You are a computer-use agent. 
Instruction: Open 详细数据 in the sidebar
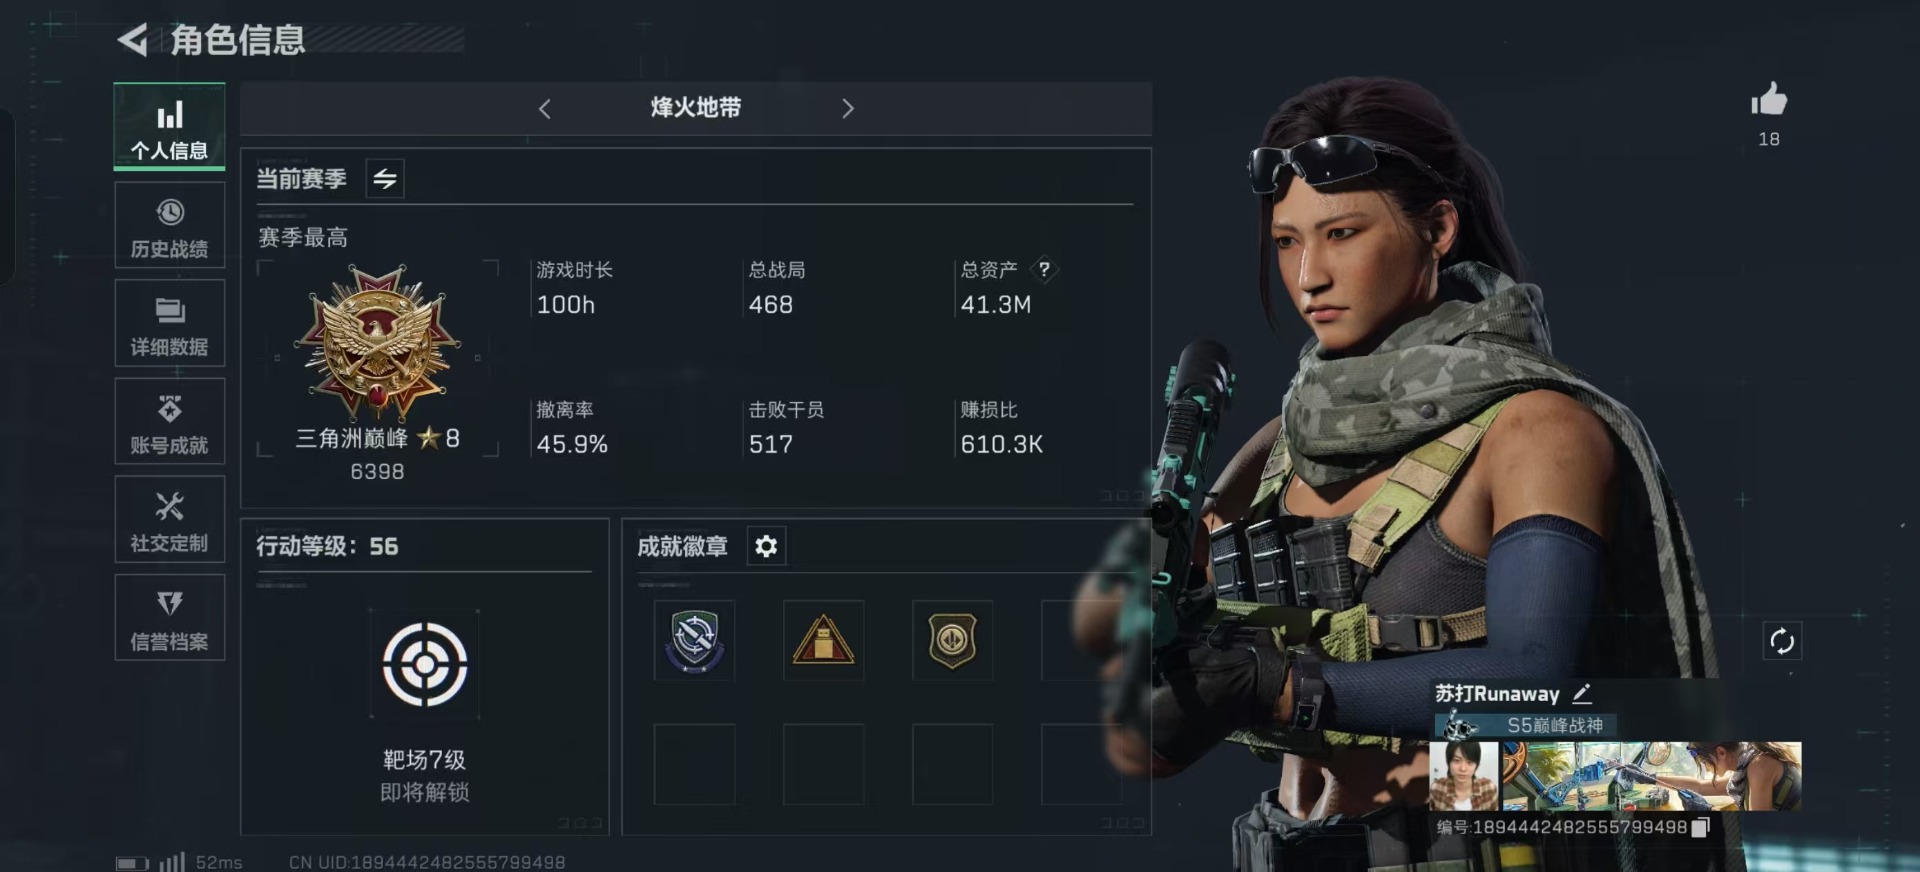click(169, 324)
